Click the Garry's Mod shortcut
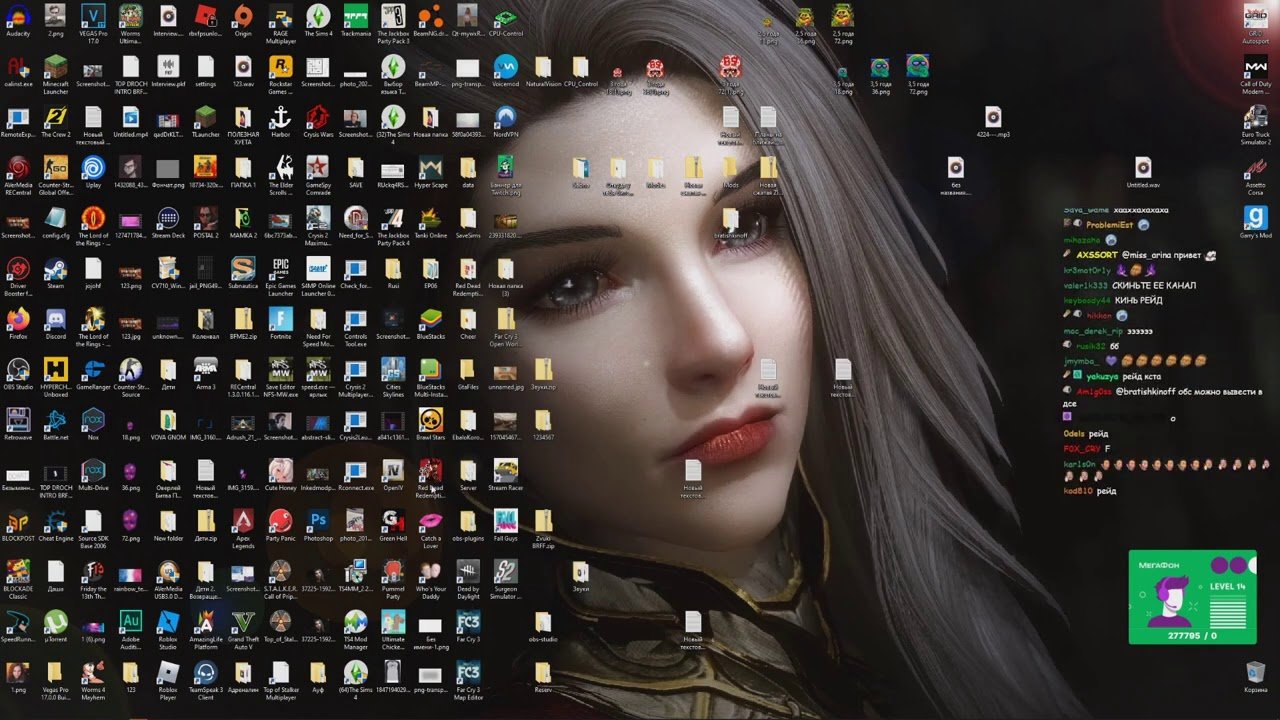This screenshot has width=1280, height=720. [x=1255, y=219]
